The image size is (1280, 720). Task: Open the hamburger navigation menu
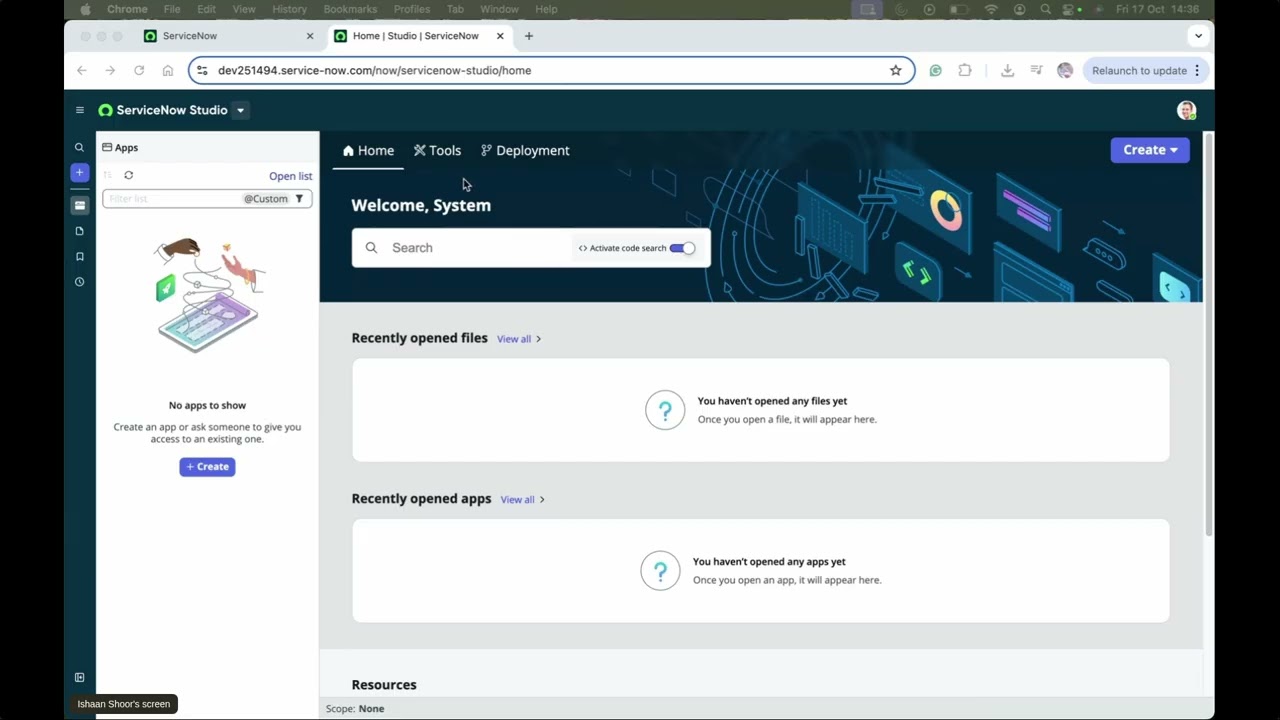(x=80, y=110)
